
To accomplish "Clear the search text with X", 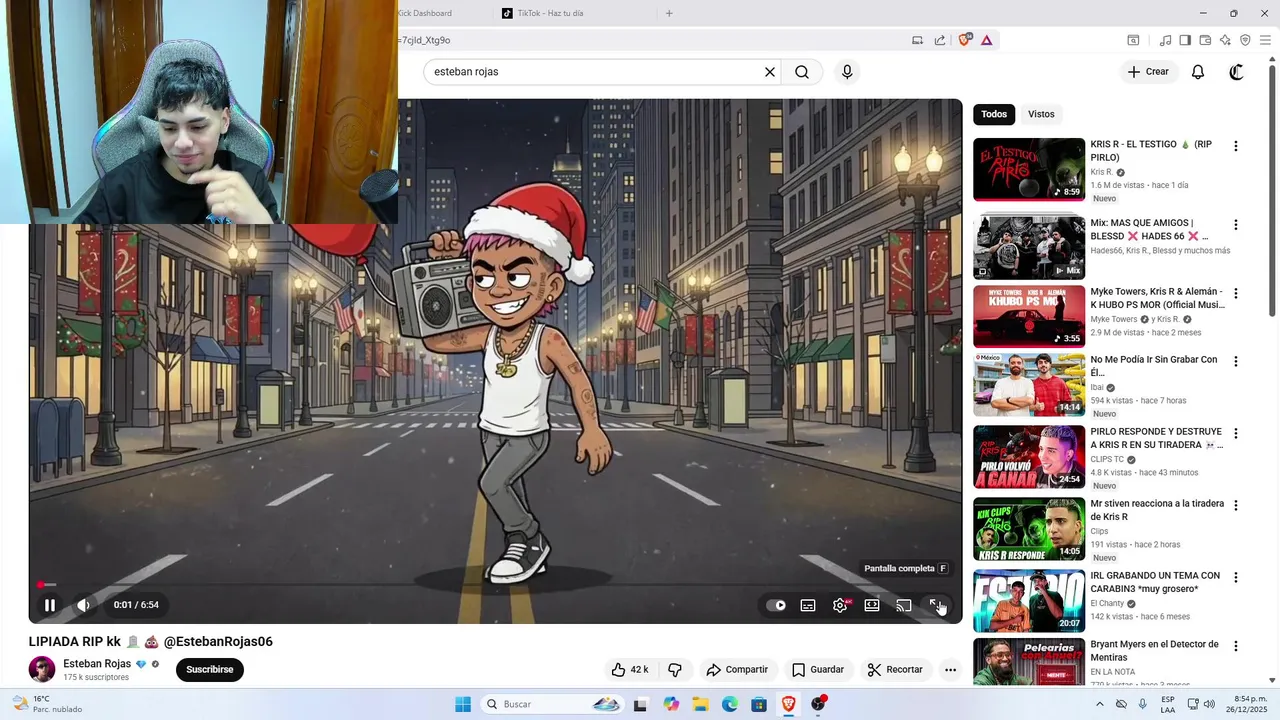I will point(770,72).
